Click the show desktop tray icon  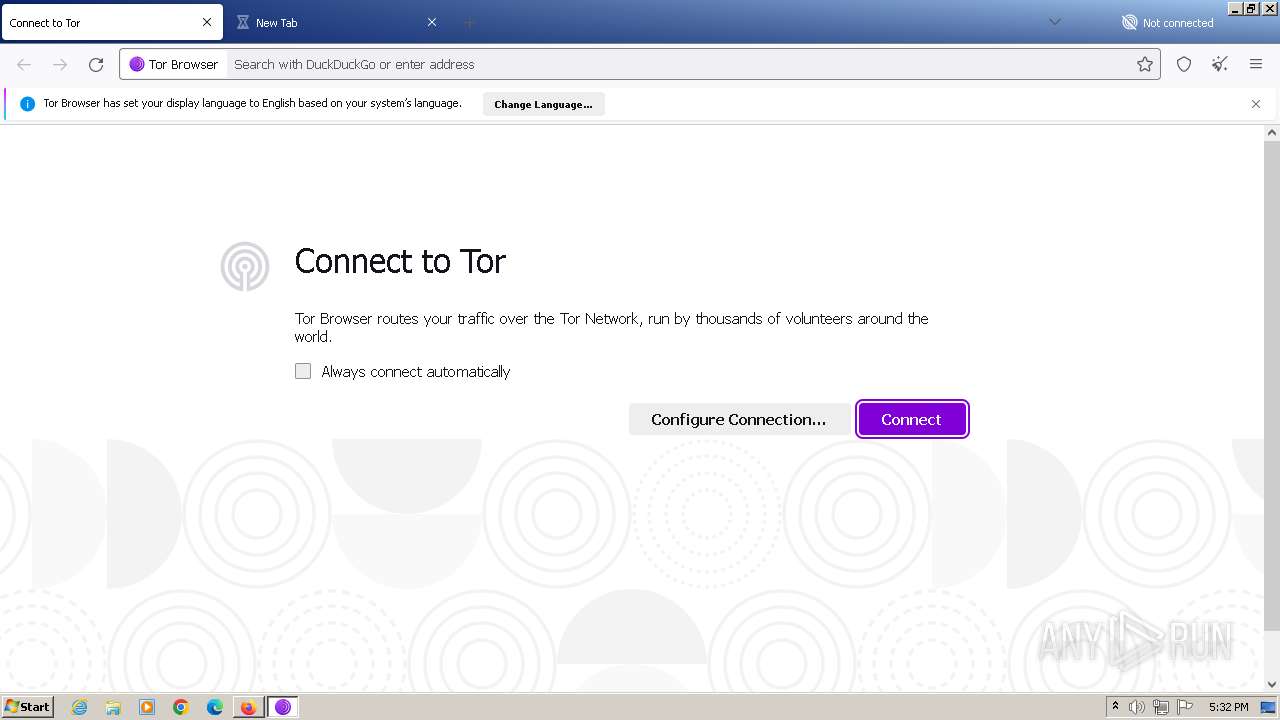coord(1269,707)
